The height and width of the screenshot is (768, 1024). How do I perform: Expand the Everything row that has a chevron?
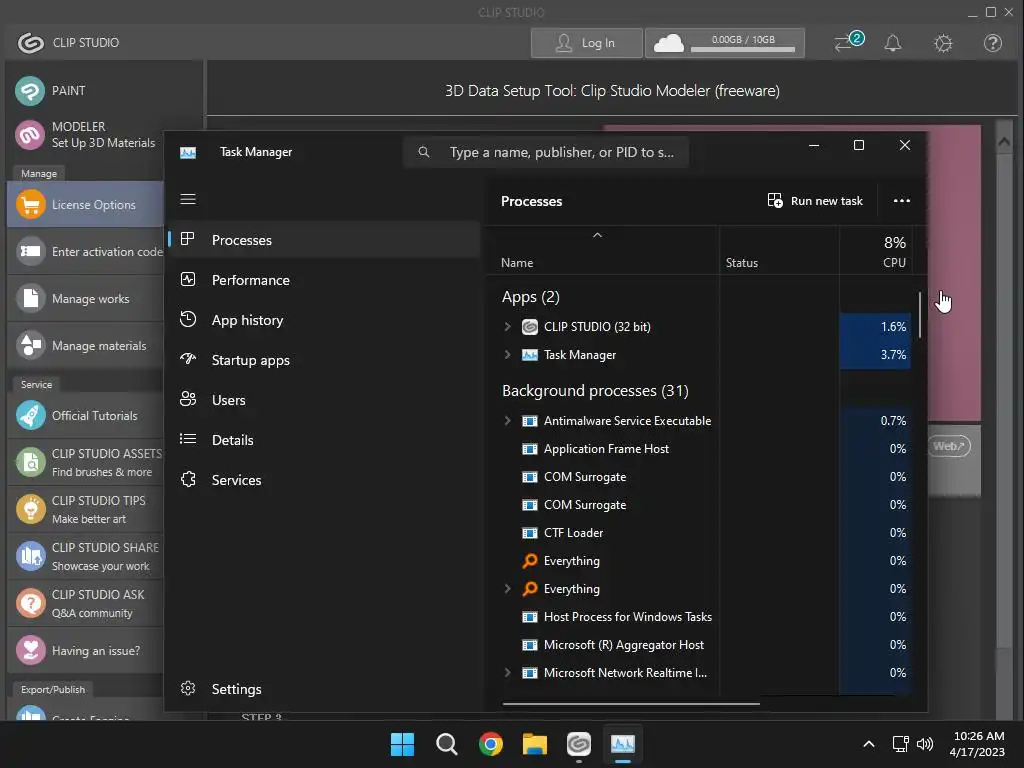[507, 588]
